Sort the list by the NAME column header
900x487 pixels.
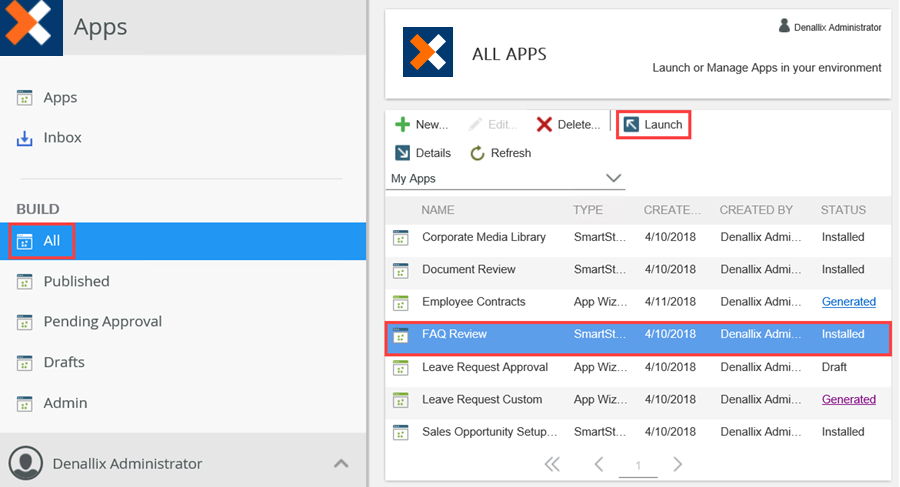coord(438,210)
